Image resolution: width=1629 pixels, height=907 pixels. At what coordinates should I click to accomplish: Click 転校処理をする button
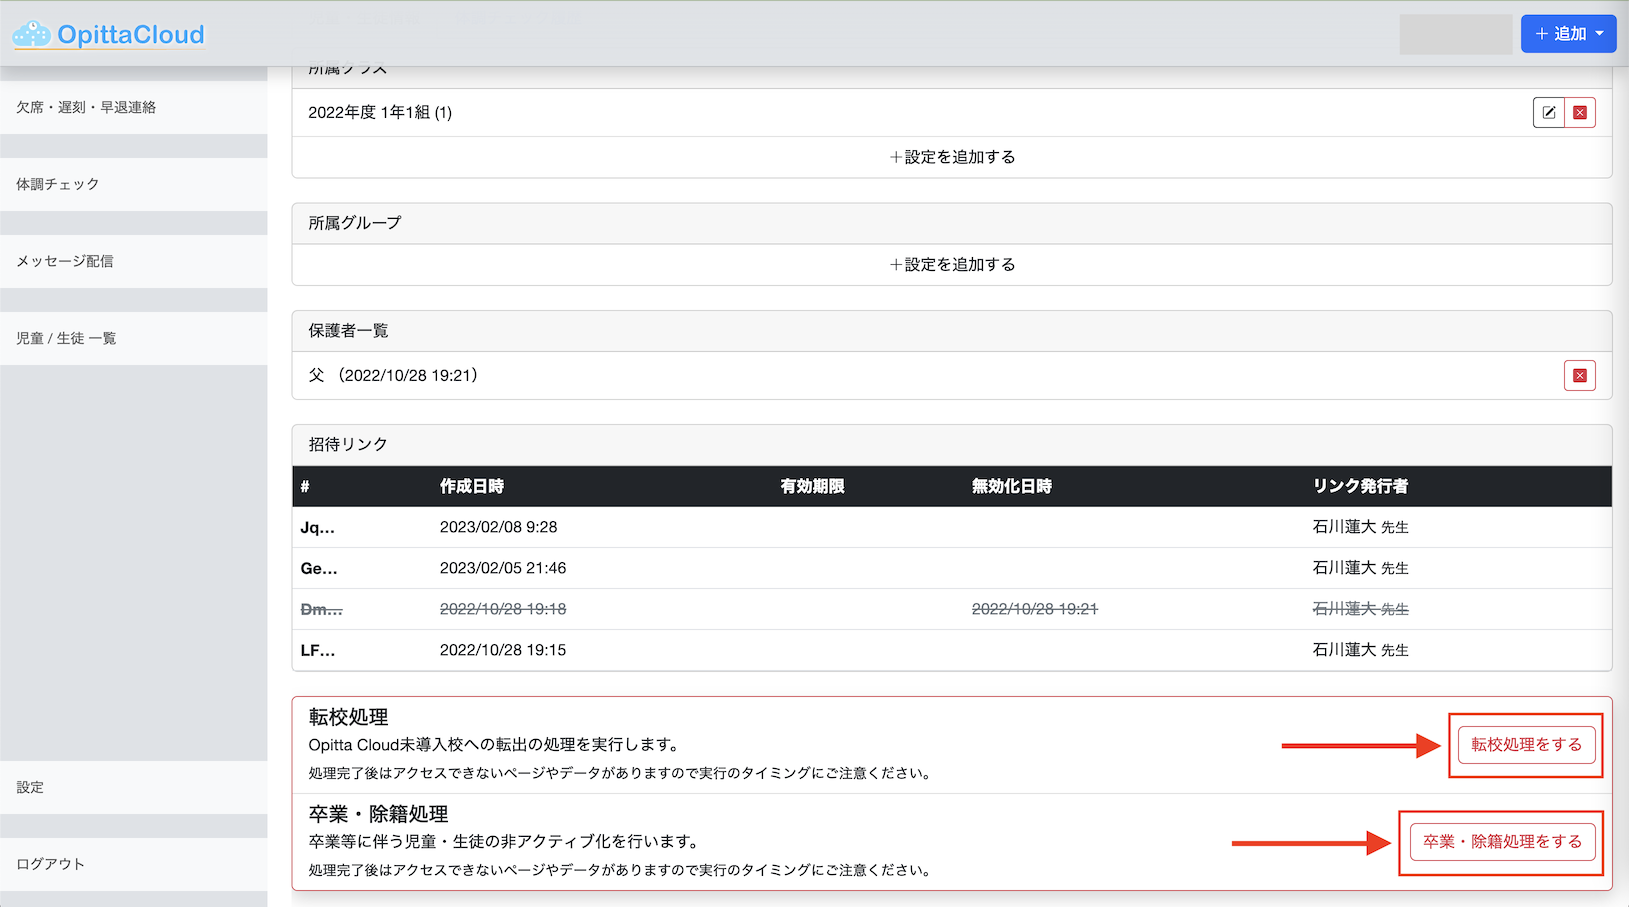pyautogui.click(x=1526, y=745)
